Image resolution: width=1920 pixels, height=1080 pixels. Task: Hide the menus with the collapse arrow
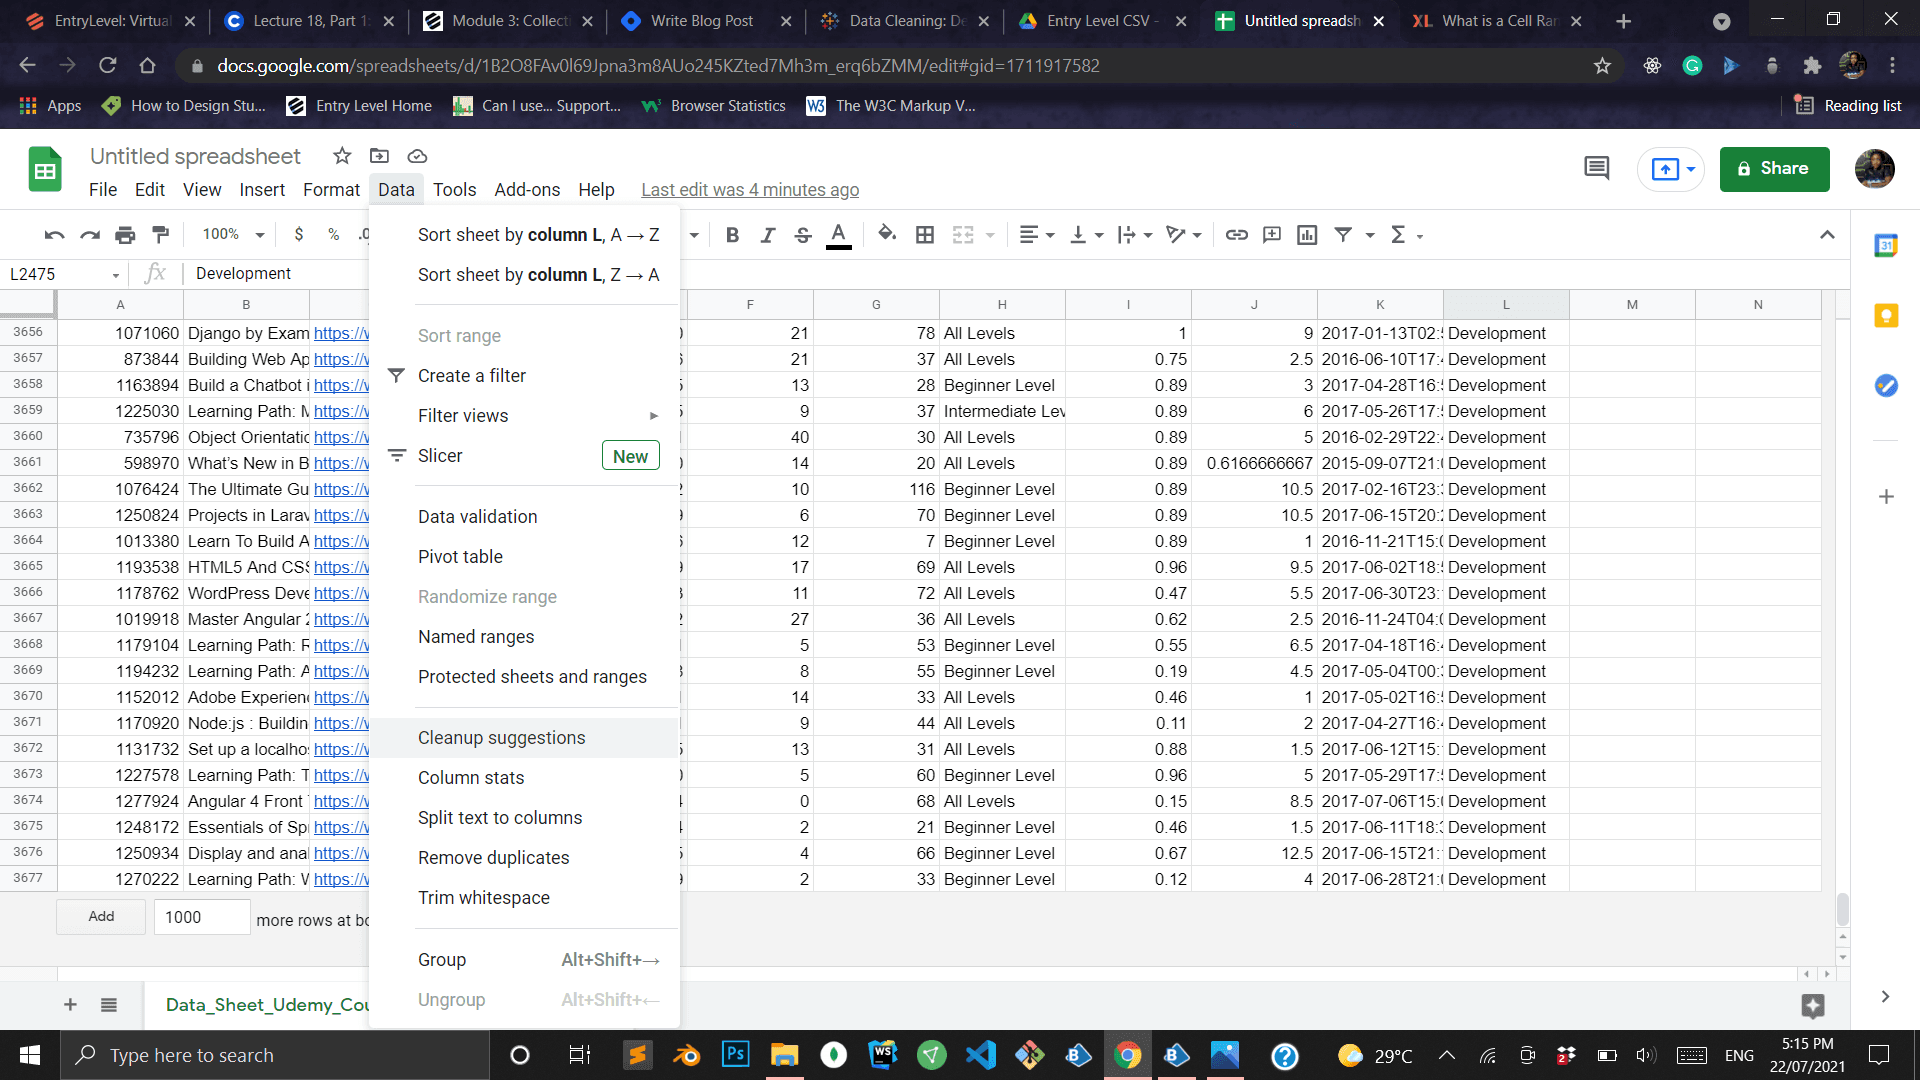pos(1827,235)
